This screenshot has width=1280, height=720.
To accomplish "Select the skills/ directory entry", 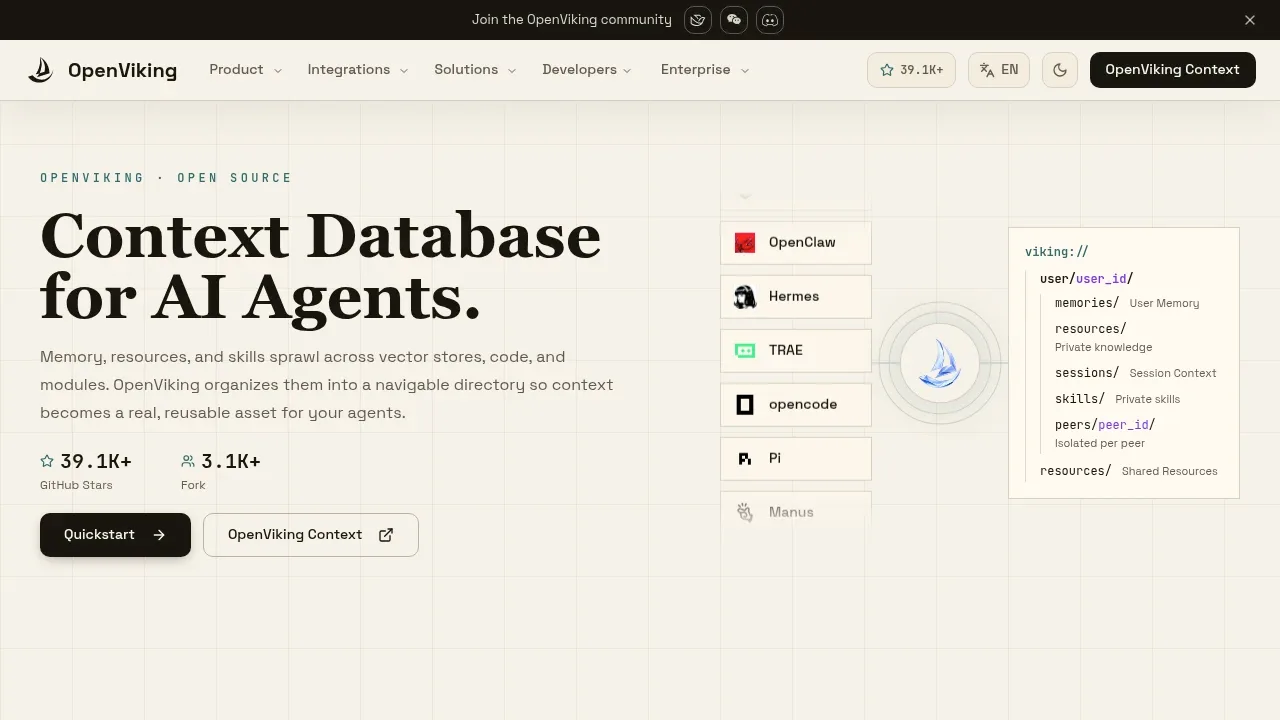I will [x=1080, y=399].
